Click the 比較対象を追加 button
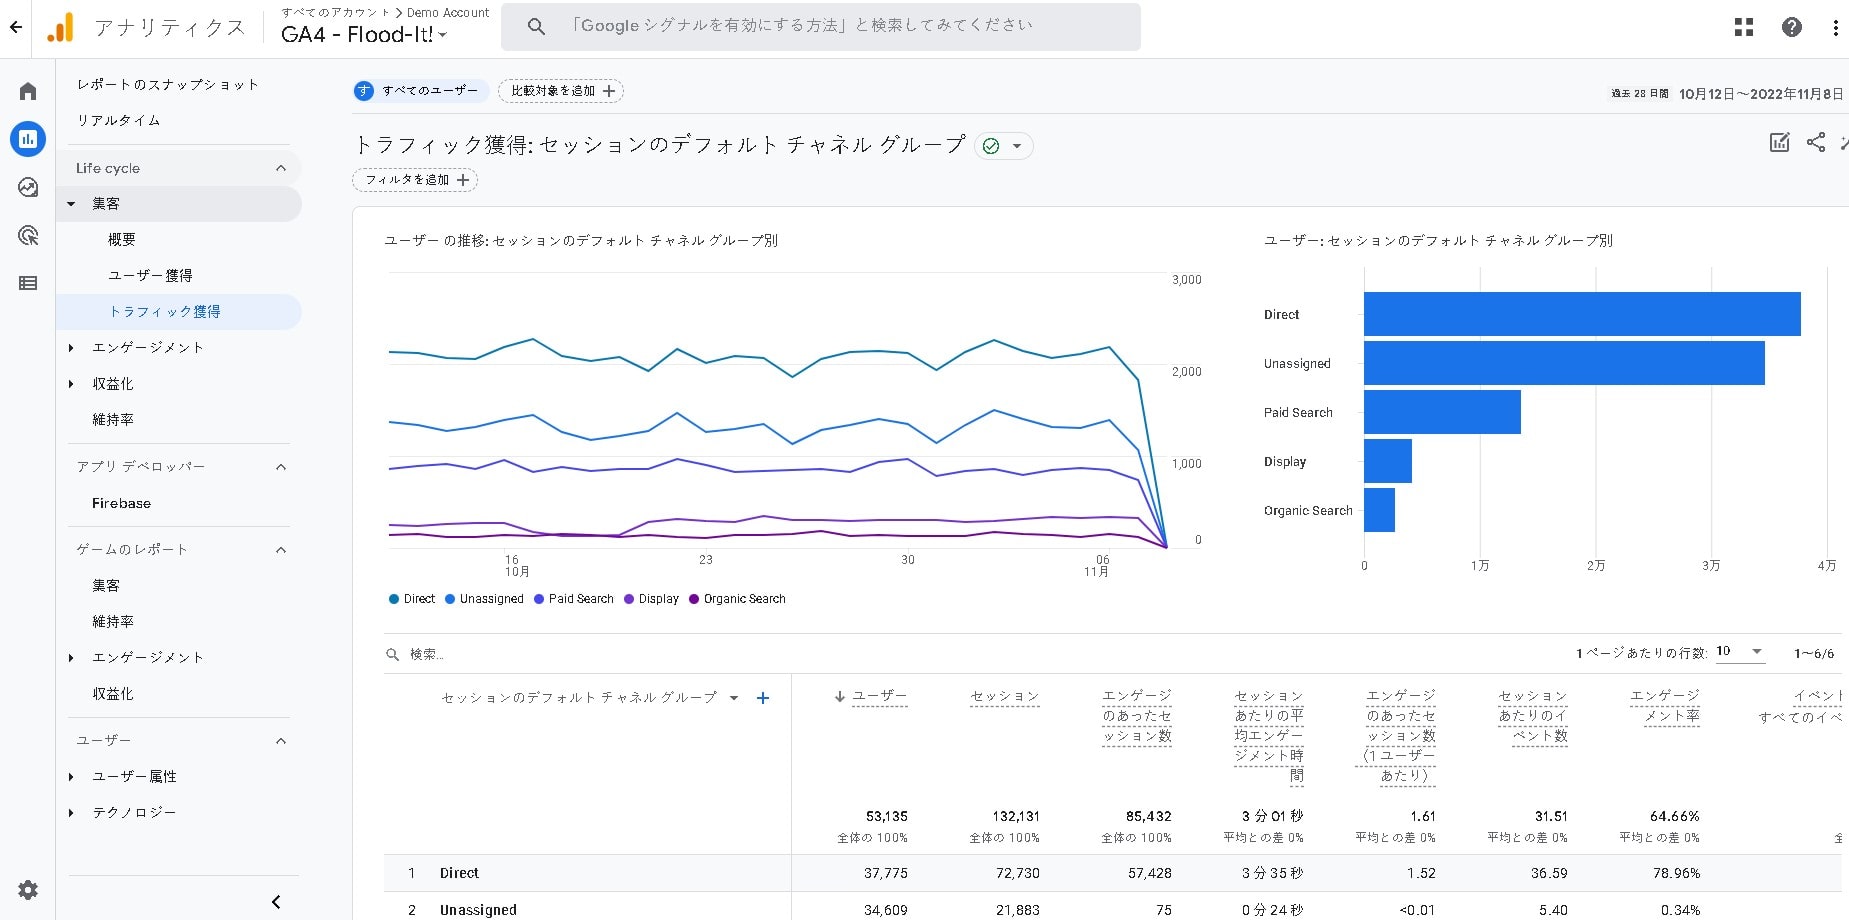 point(561,91)
